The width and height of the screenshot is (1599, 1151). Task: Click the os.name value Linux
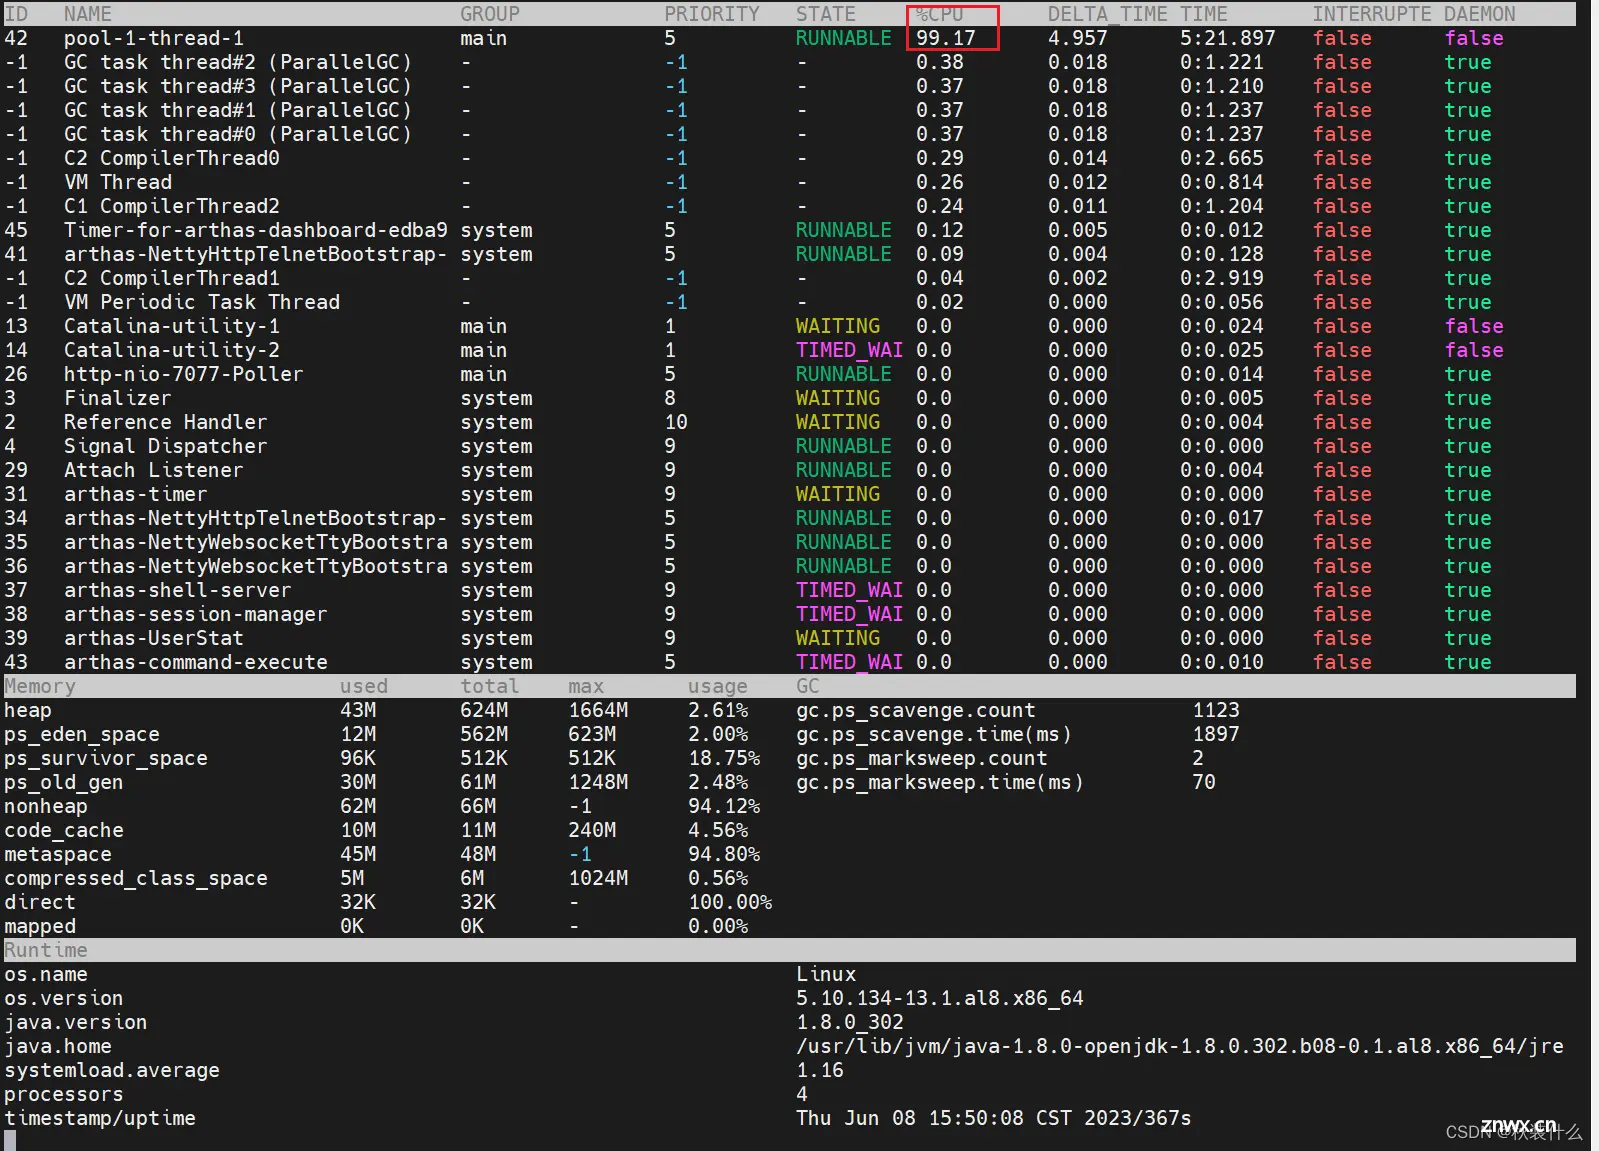826,974
